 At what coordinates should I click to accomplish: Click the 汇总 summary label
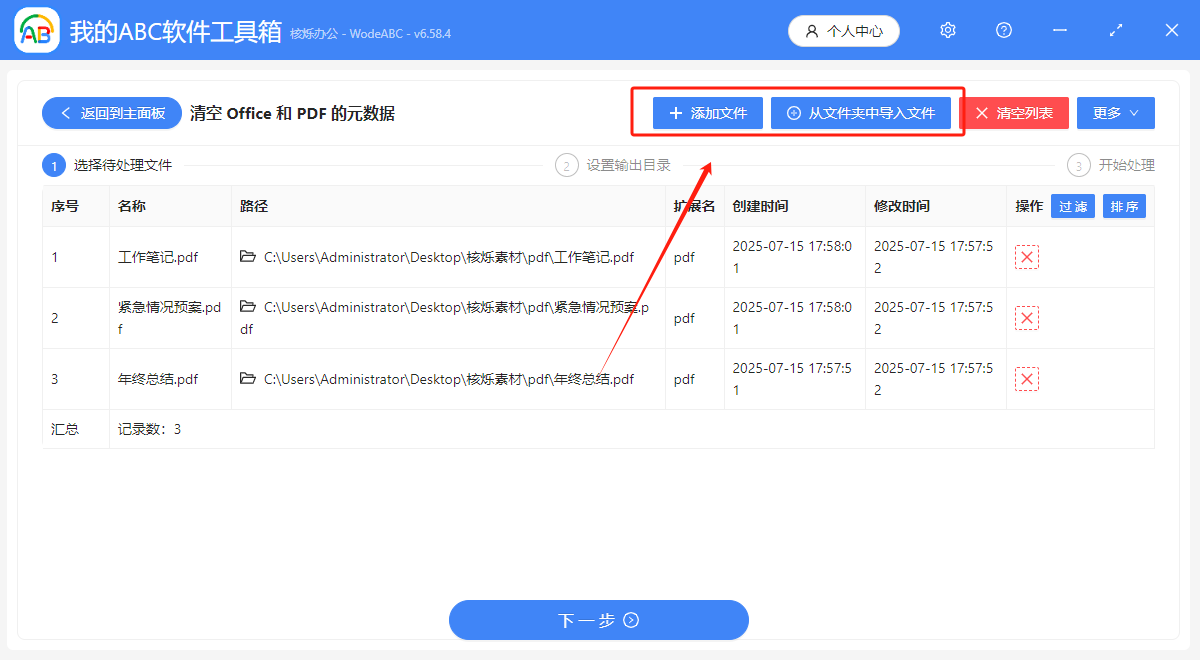coord(65,429)
